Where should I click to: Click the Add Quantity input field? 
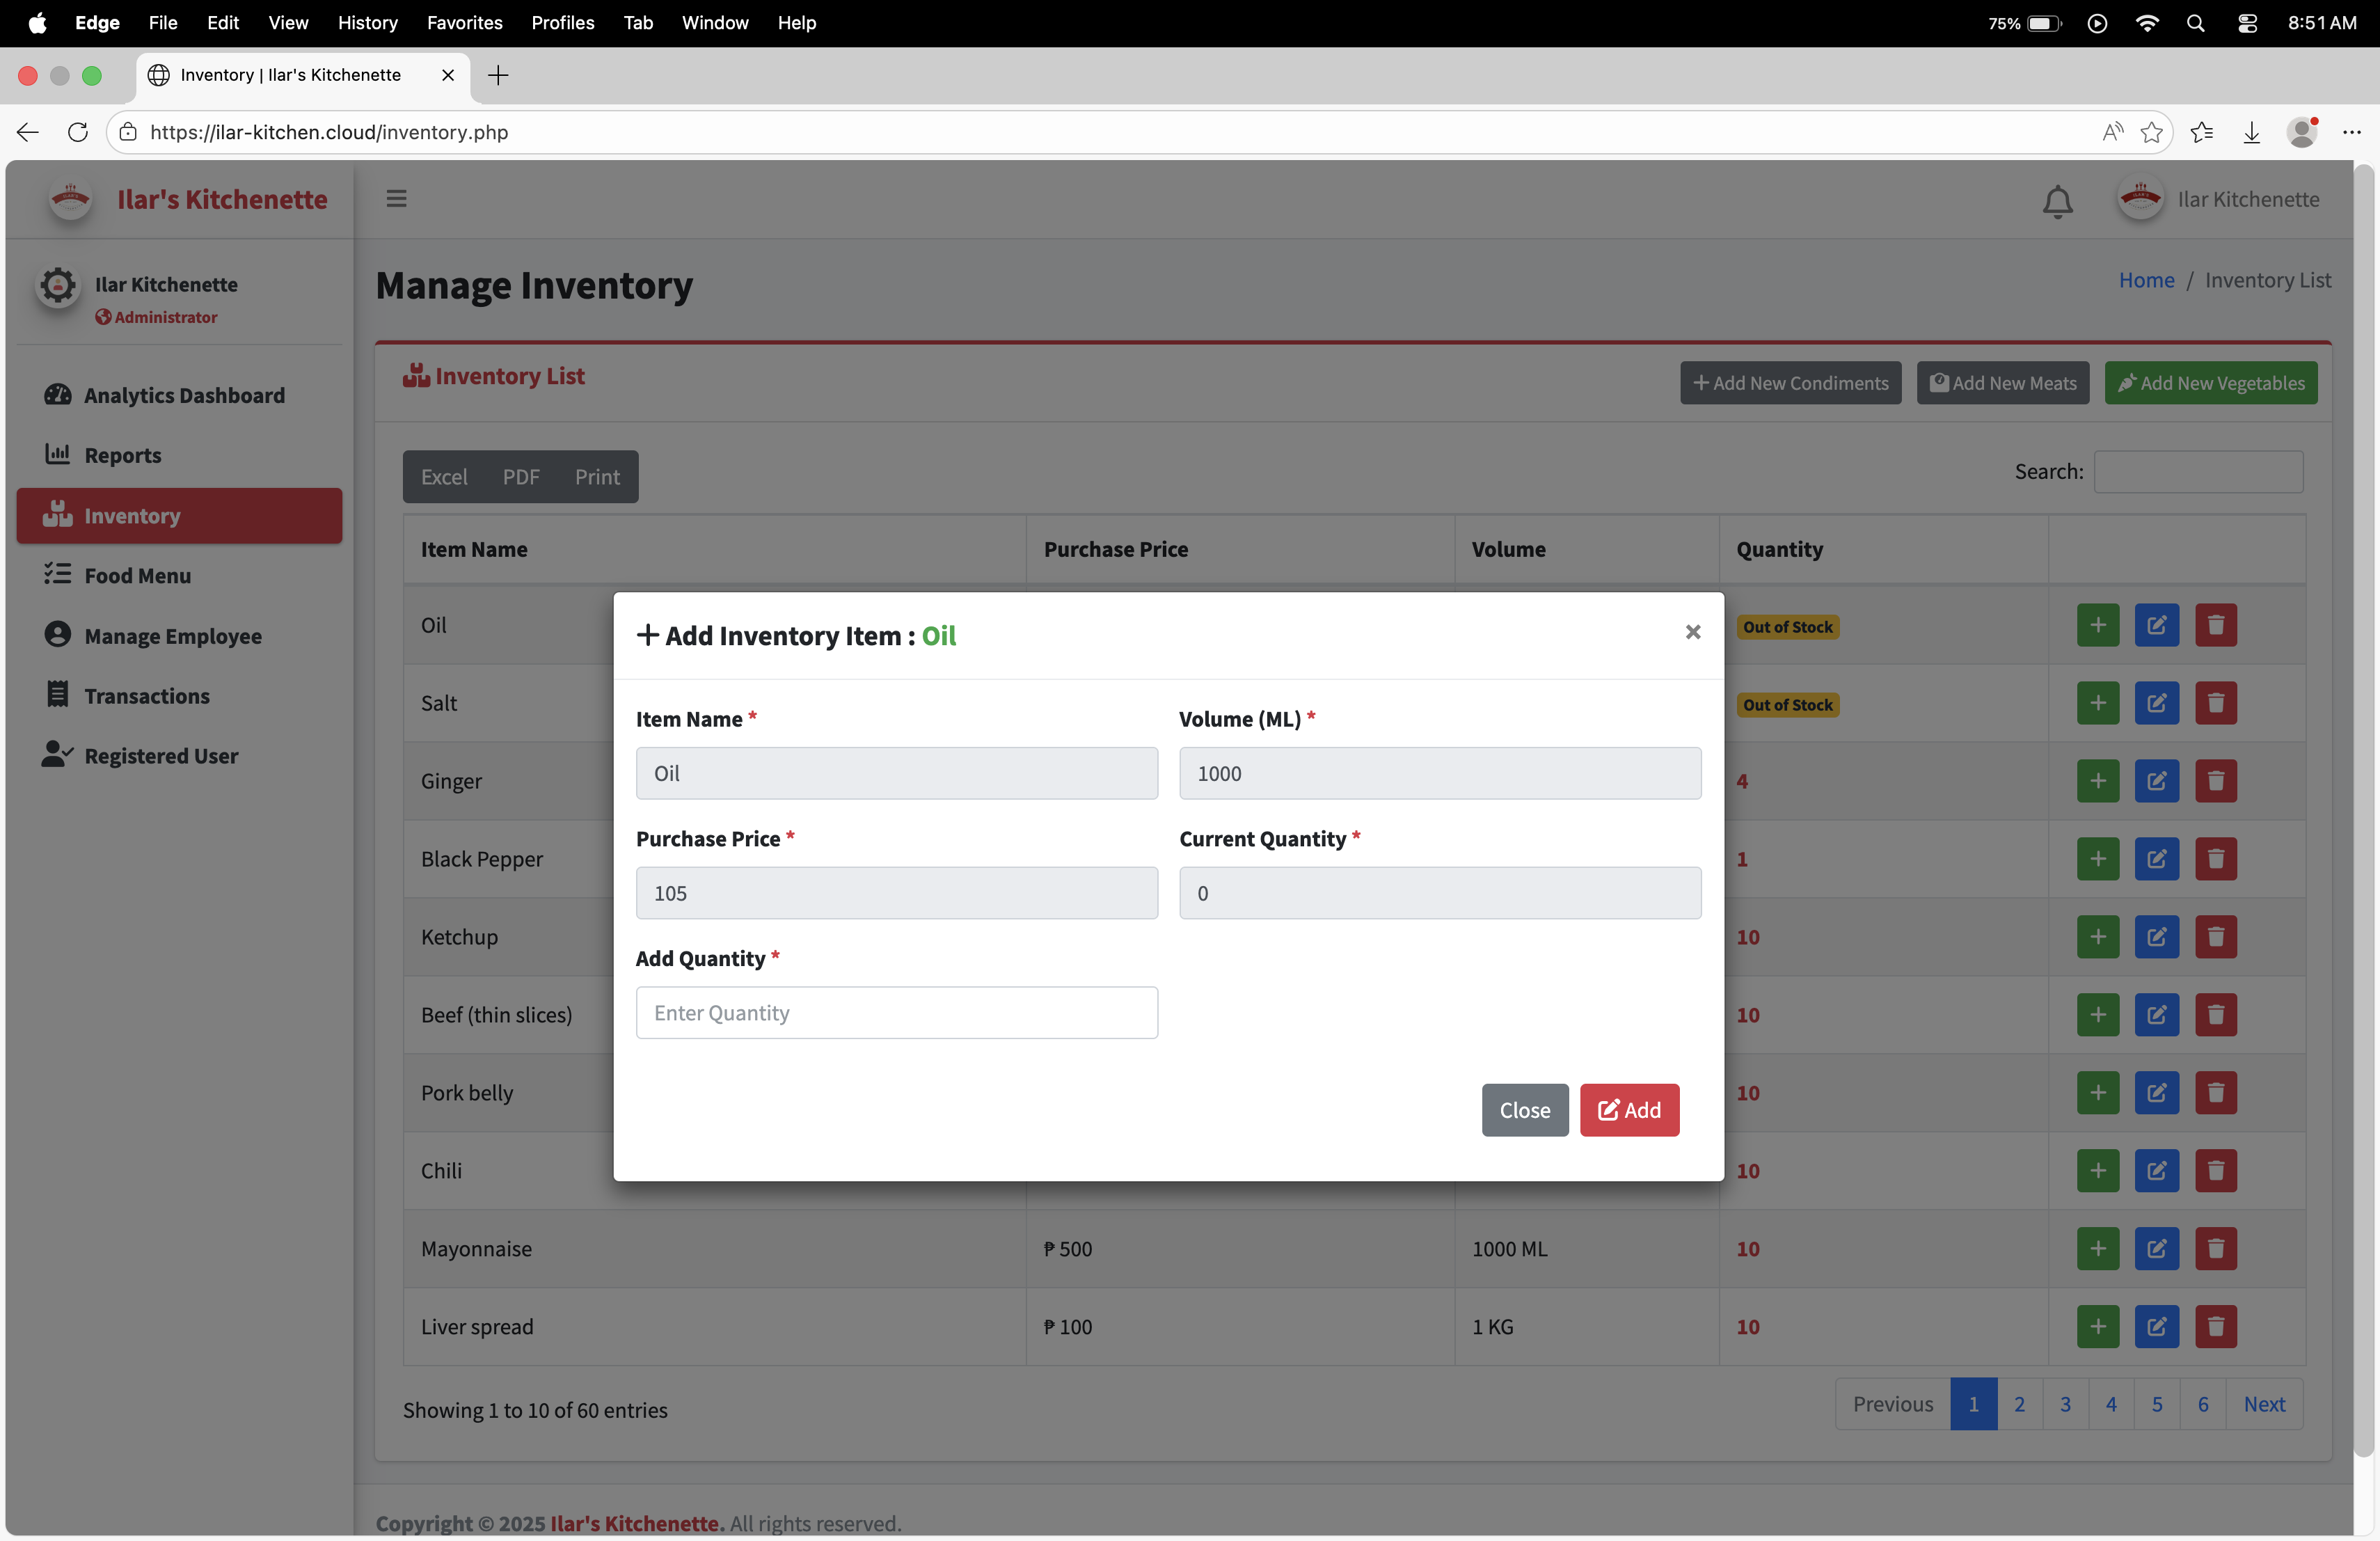896,1013
